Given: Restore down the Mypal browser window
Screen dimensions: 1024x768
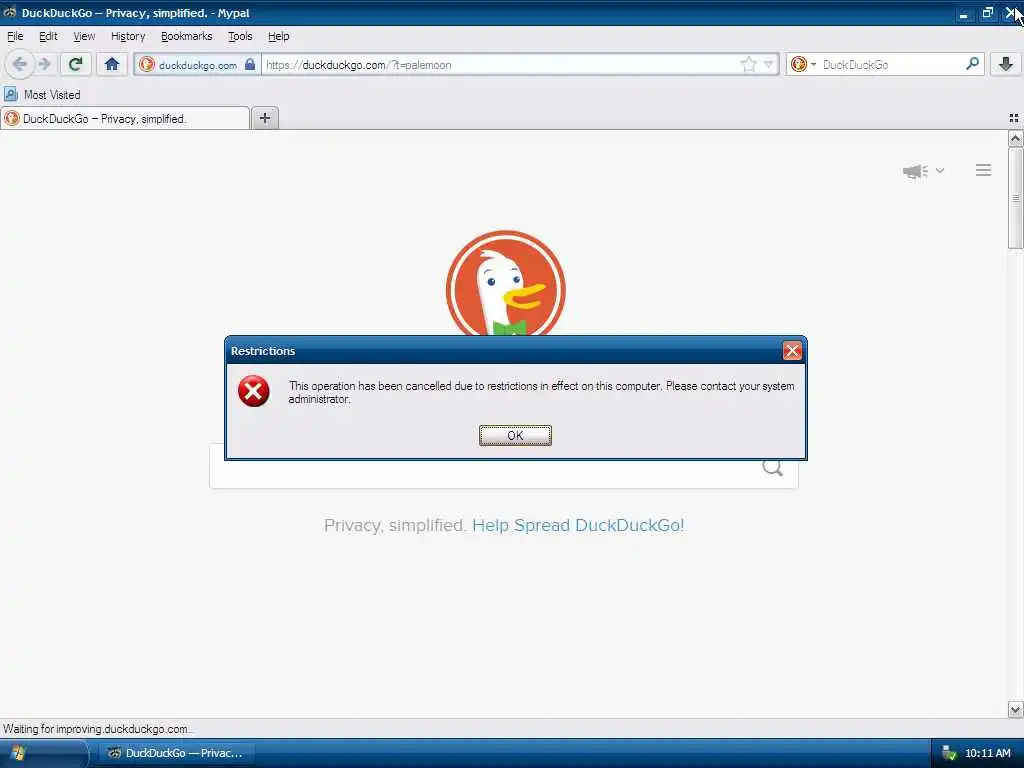Looking at the screenshot, I should coord(987,12).
